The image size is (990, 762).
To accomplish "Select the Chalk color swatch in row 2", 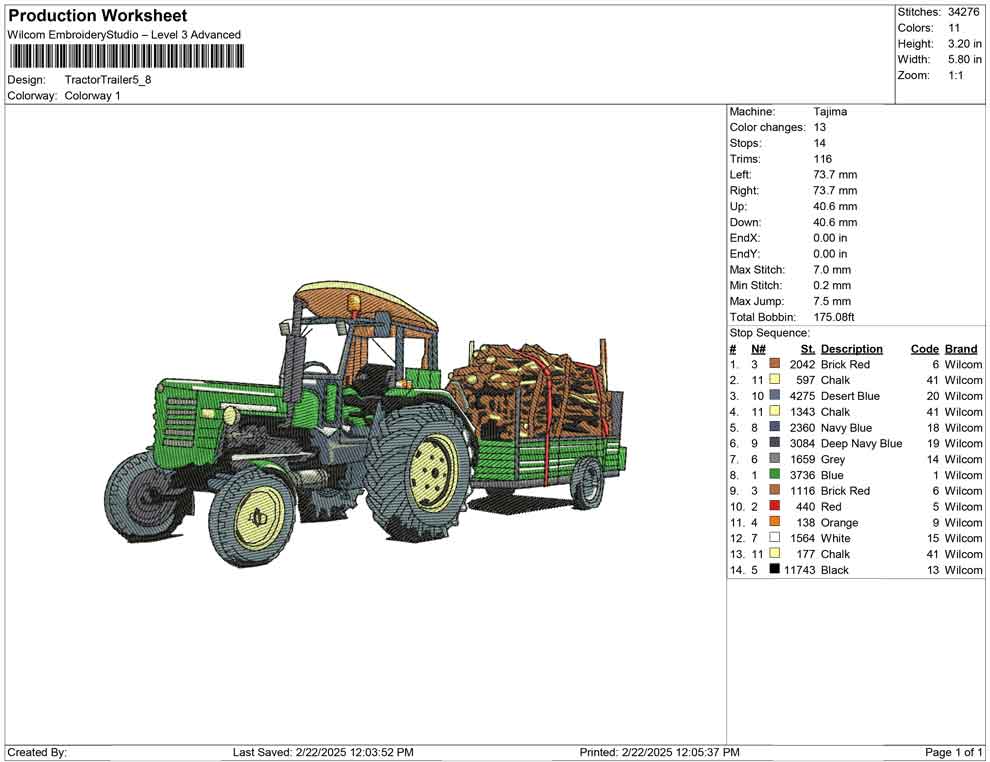I will [775, 380].
